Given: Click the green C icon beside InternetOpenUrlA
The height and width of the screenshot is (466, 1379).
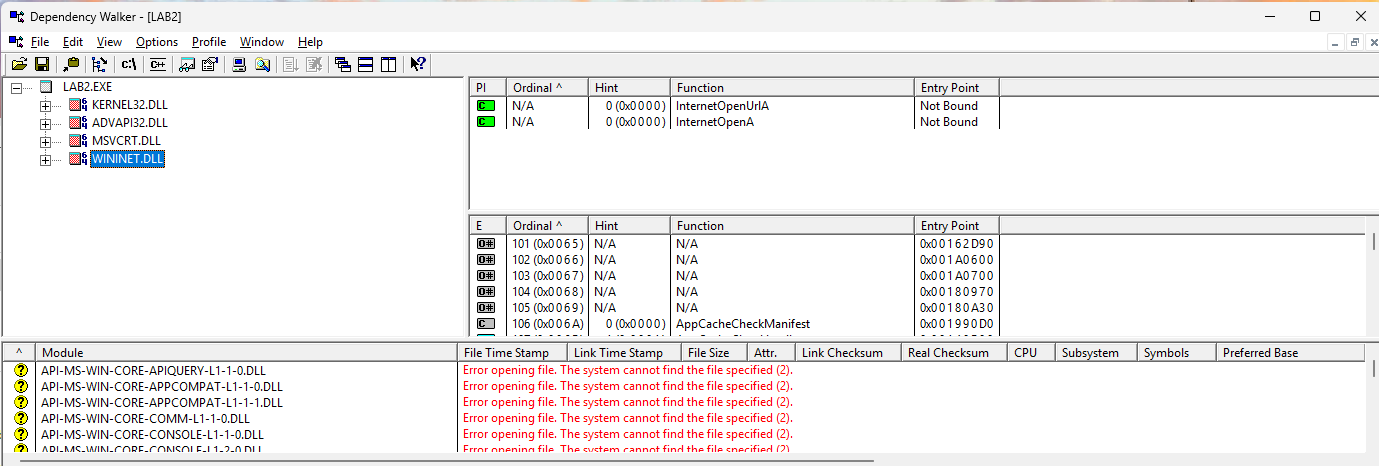Looking at the screenshot, I should coord(487,106).
